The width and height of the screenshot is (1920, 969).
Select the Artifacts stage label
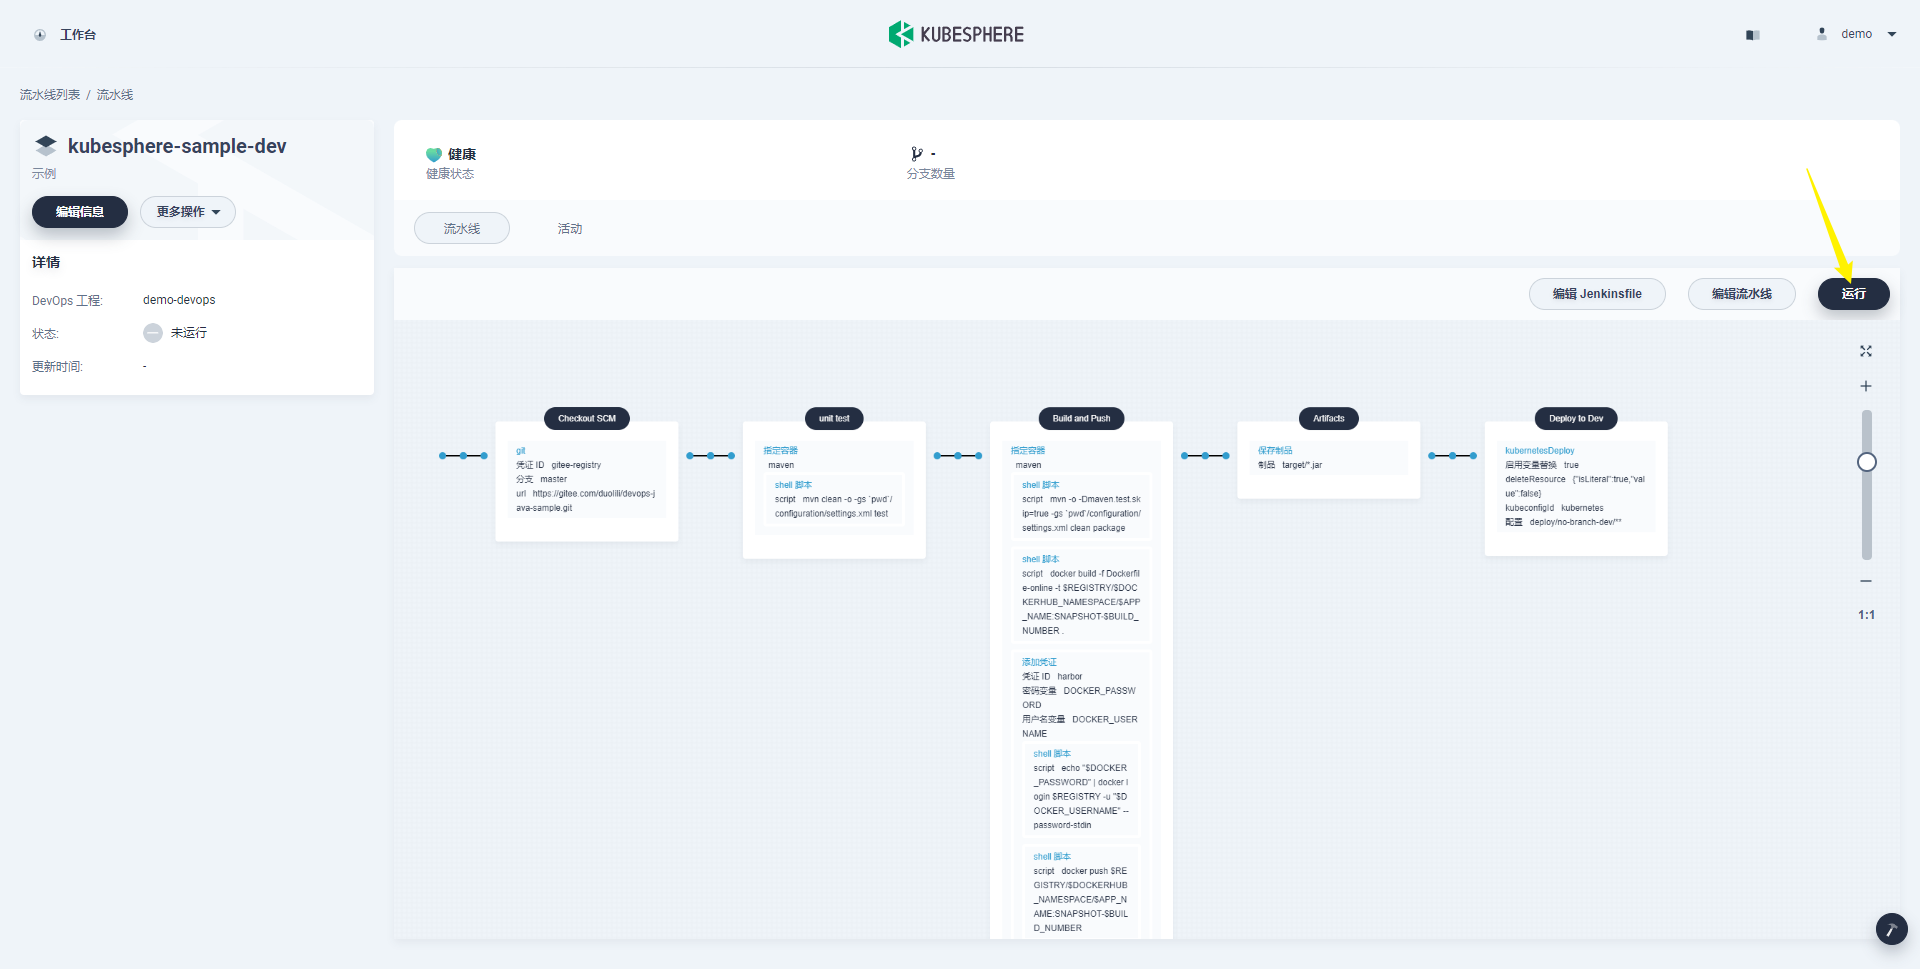[x=1329, y=419]
